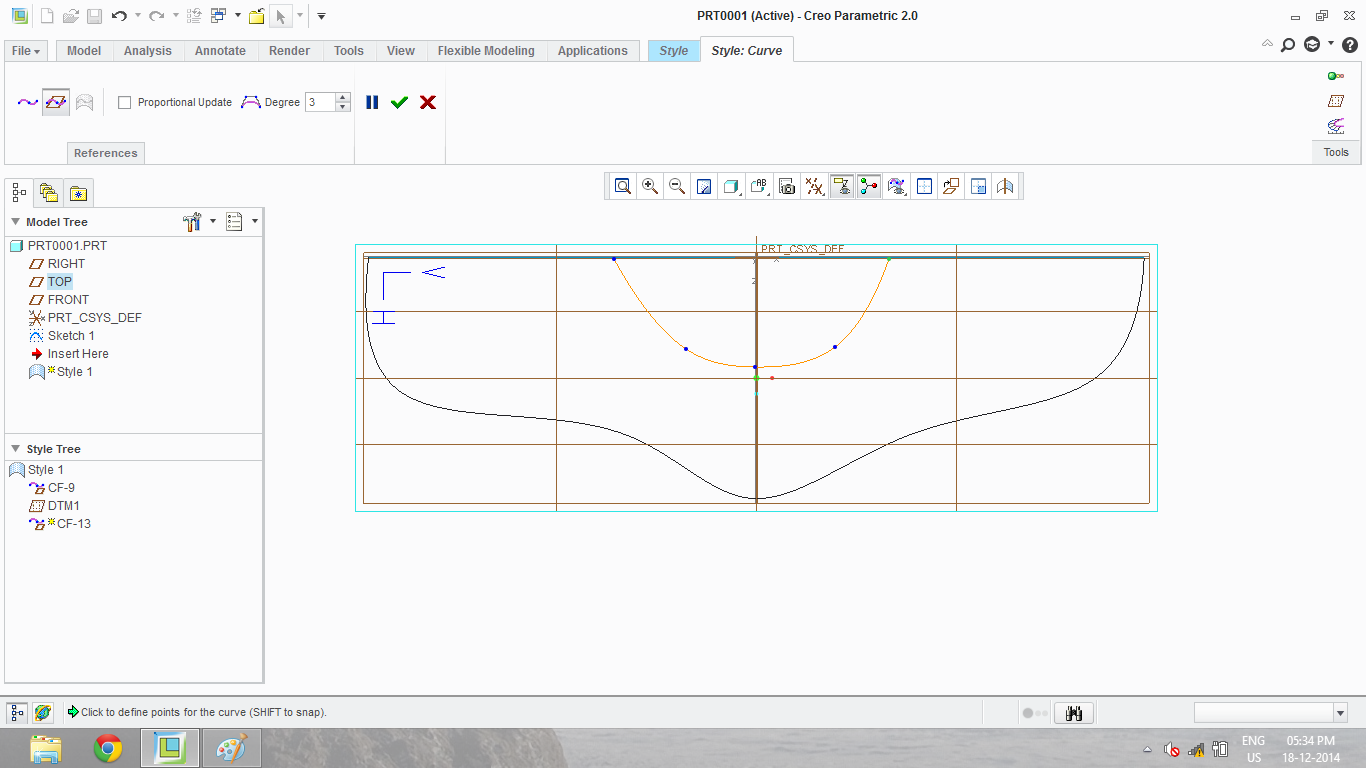This screenshot has width=1366, height=768.
Task: Enable Proportional Update checkbox
Action: tap(125, 102)
